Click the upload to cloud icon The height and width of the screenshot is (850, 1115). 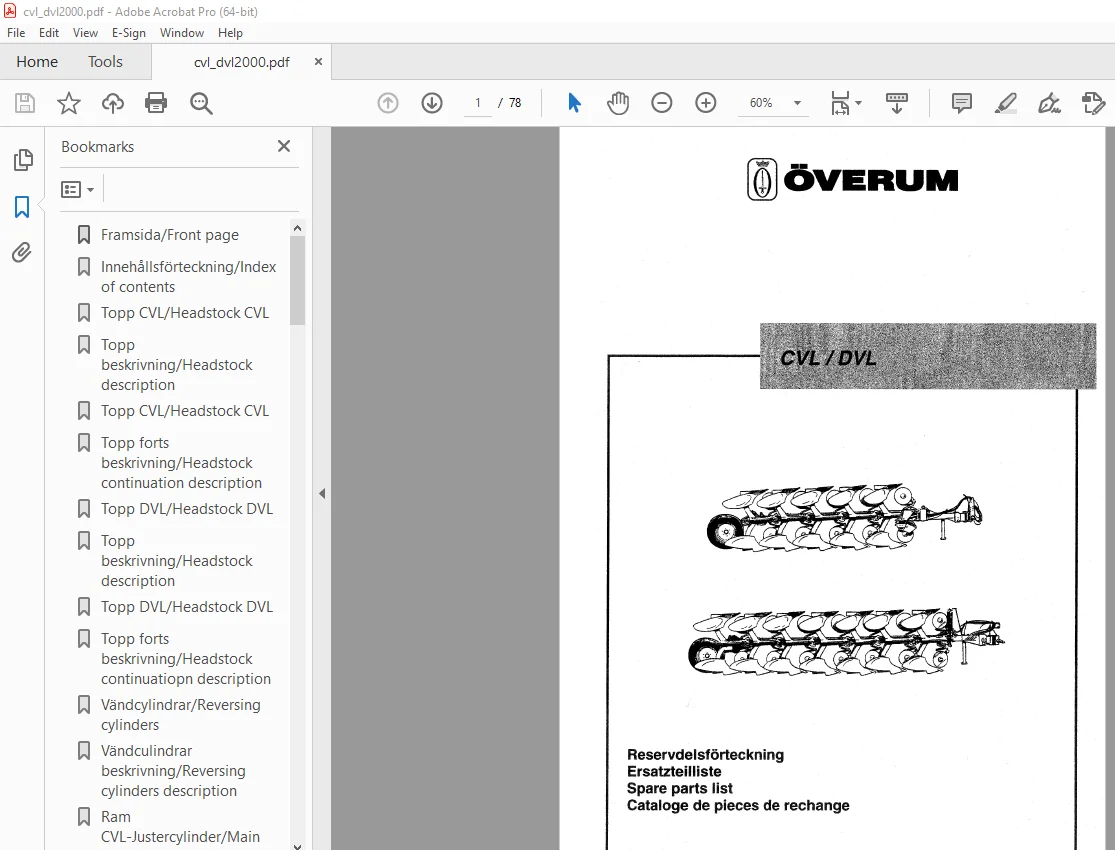pos(112,103)
